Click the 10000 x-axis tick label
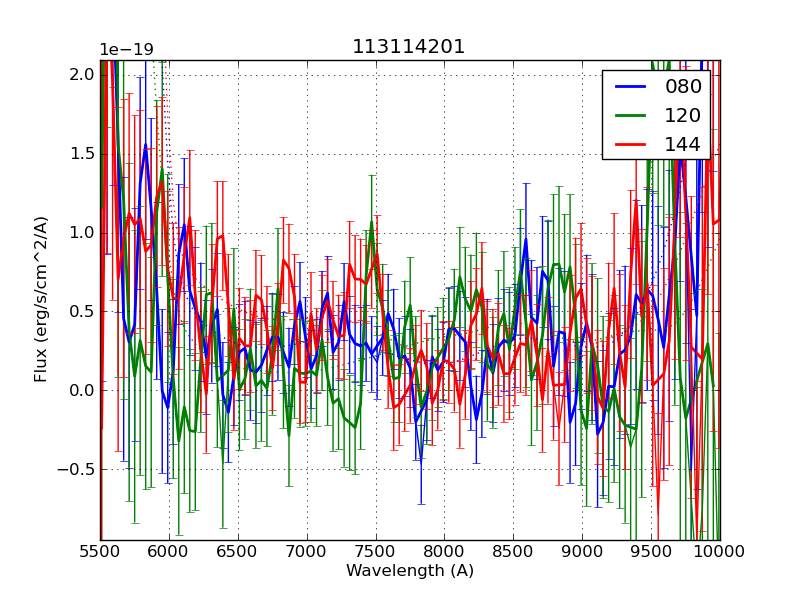The image size is (800, 600). coord(720,551)
